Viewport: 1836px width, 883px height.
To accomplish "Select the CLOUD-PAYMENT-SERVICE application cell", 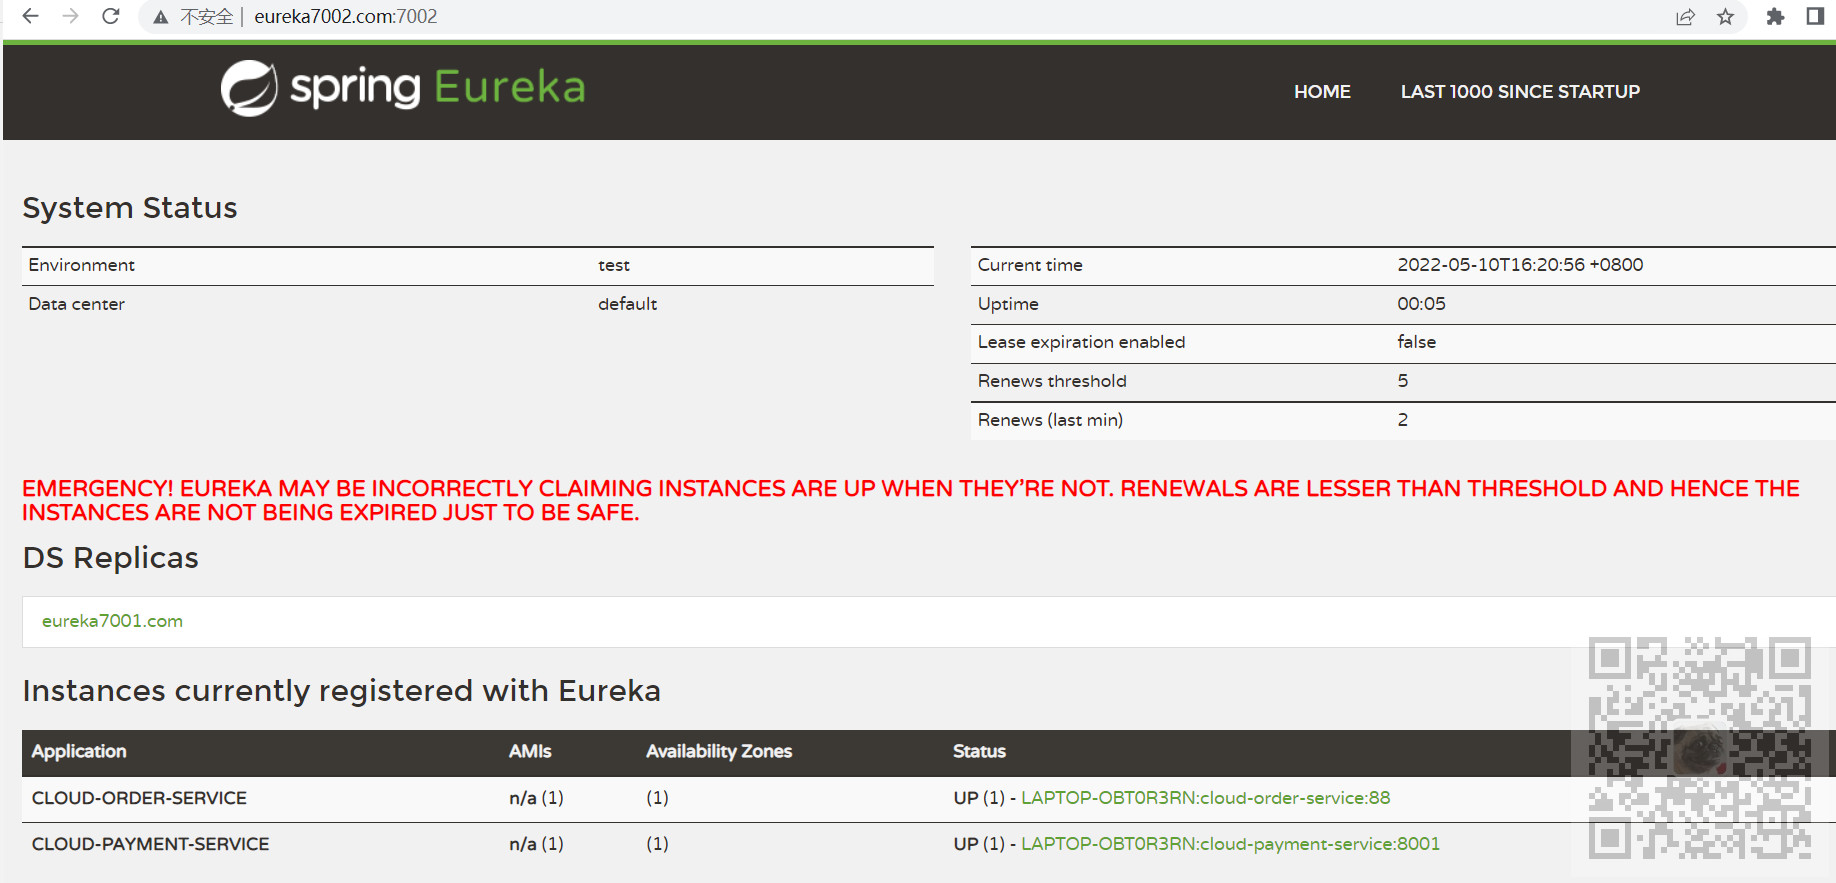I will [x=150, y=844].
